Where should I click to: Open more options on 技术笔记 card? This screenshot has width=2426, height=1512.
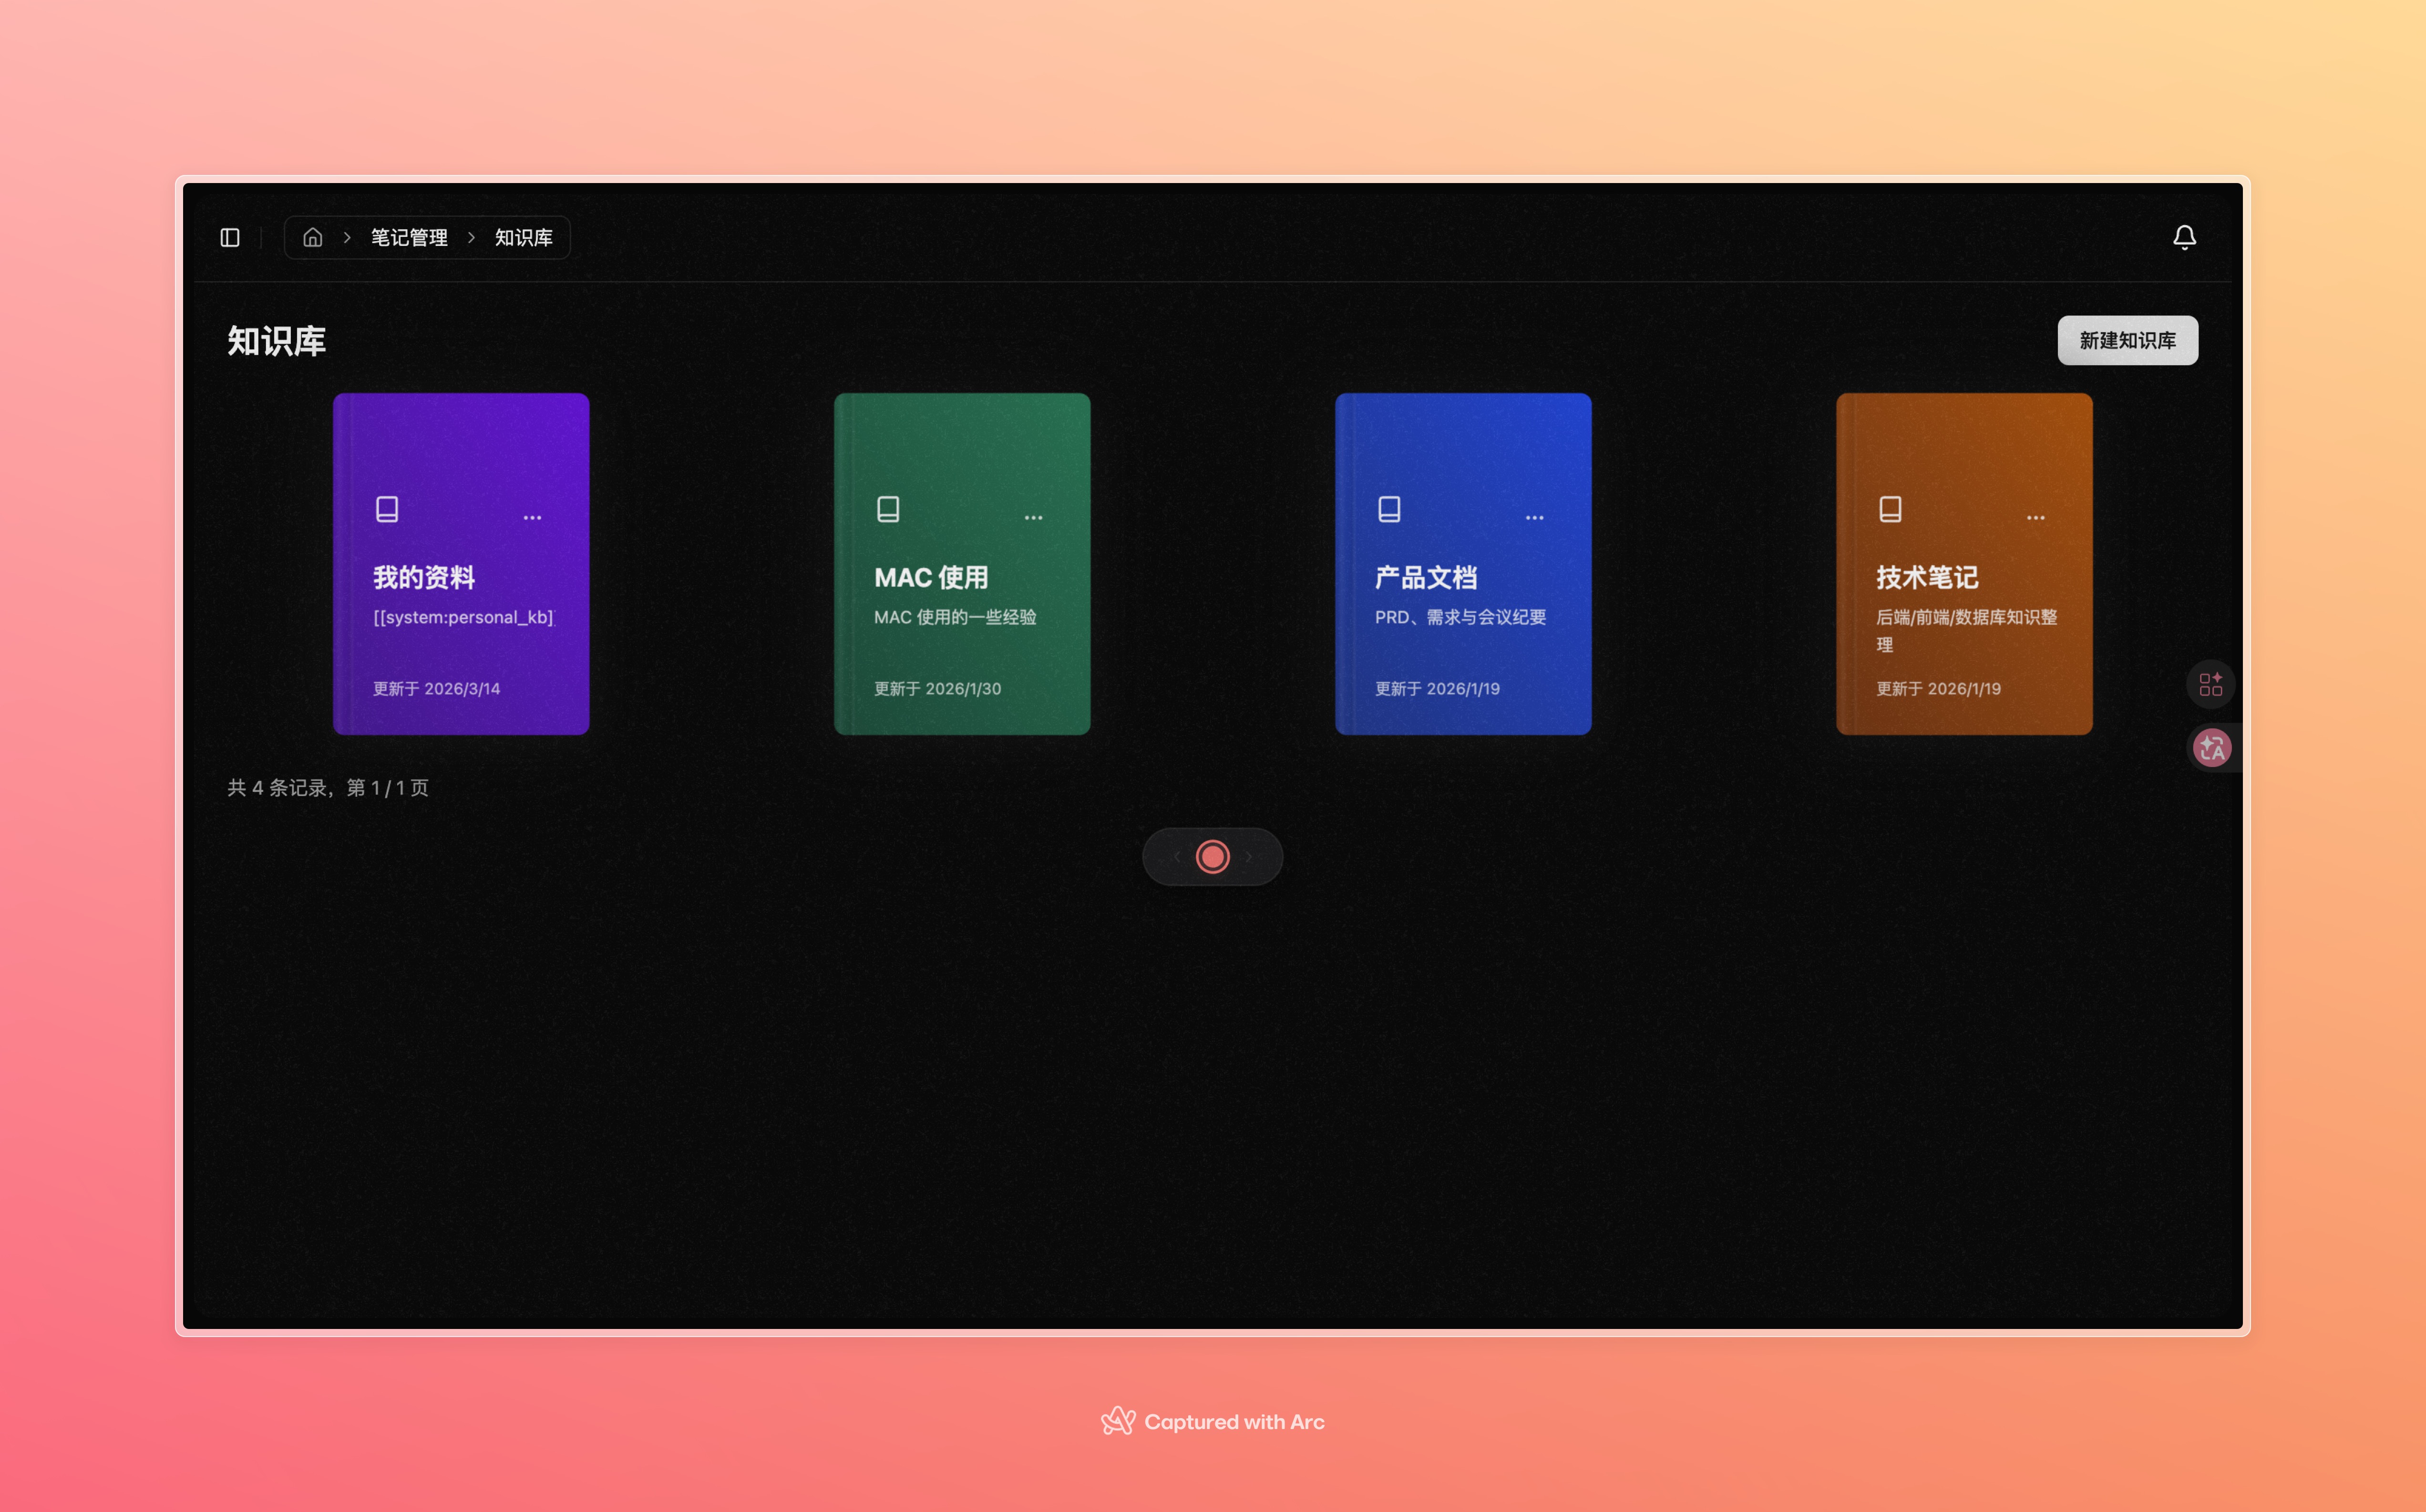[2035, 517]
